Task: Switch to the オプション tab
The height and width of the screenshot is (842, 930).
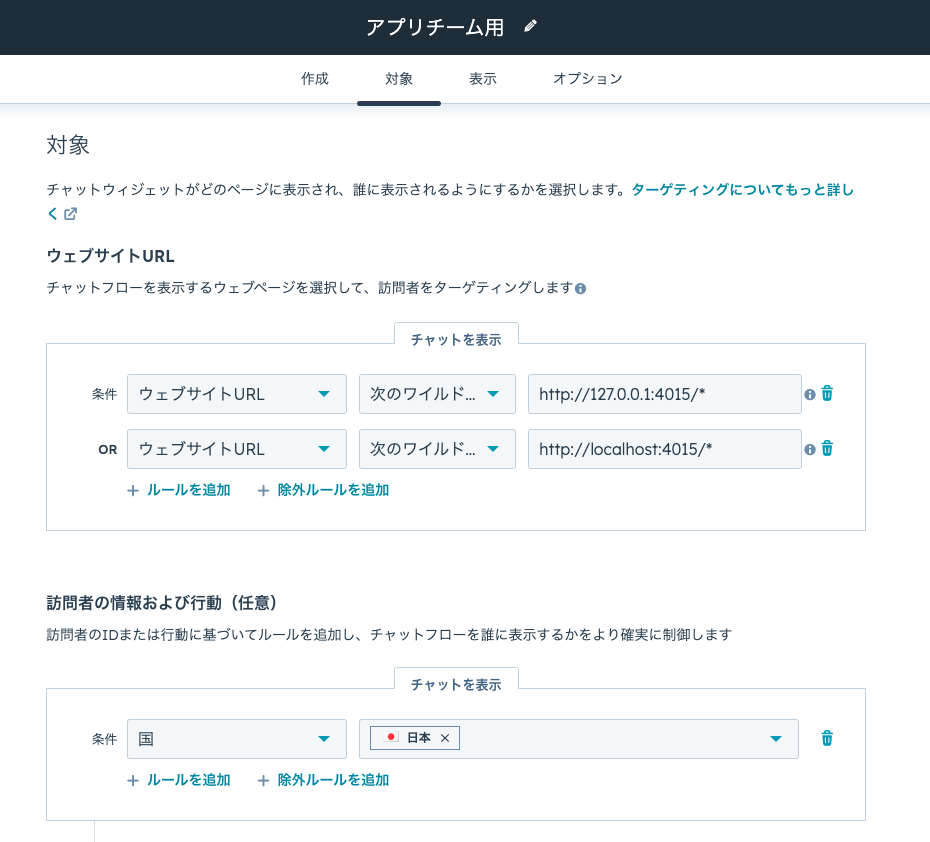Action: click(588, 79)
